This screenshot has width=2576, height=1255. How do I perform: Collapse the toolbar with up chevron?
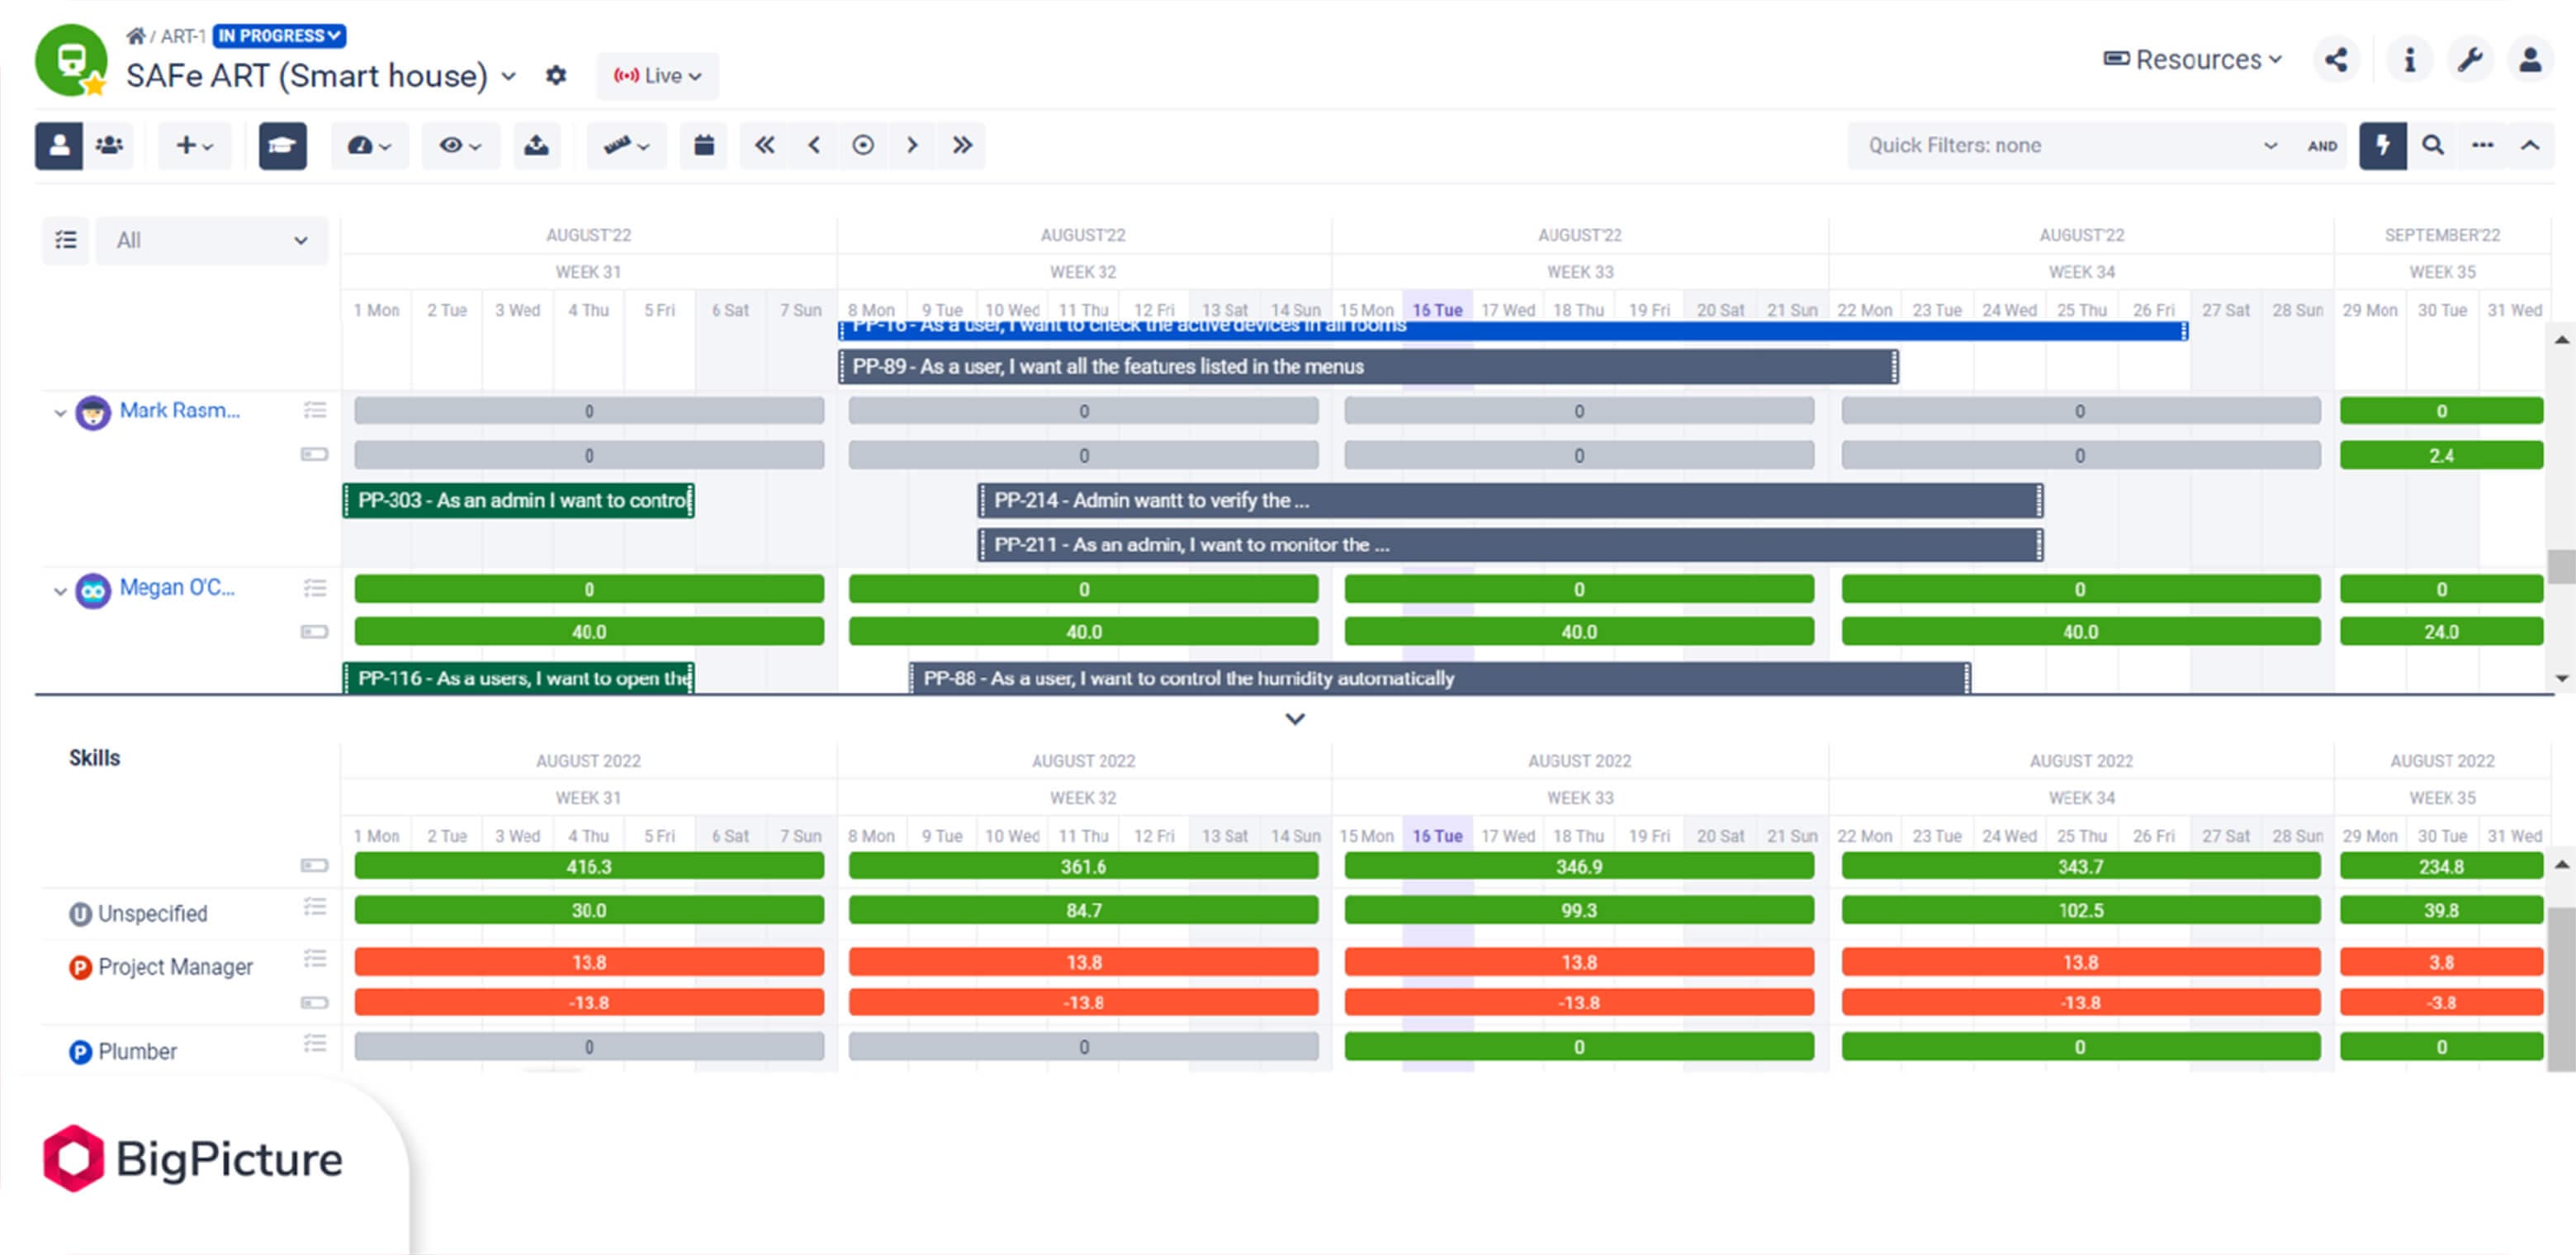point(2530,146)
